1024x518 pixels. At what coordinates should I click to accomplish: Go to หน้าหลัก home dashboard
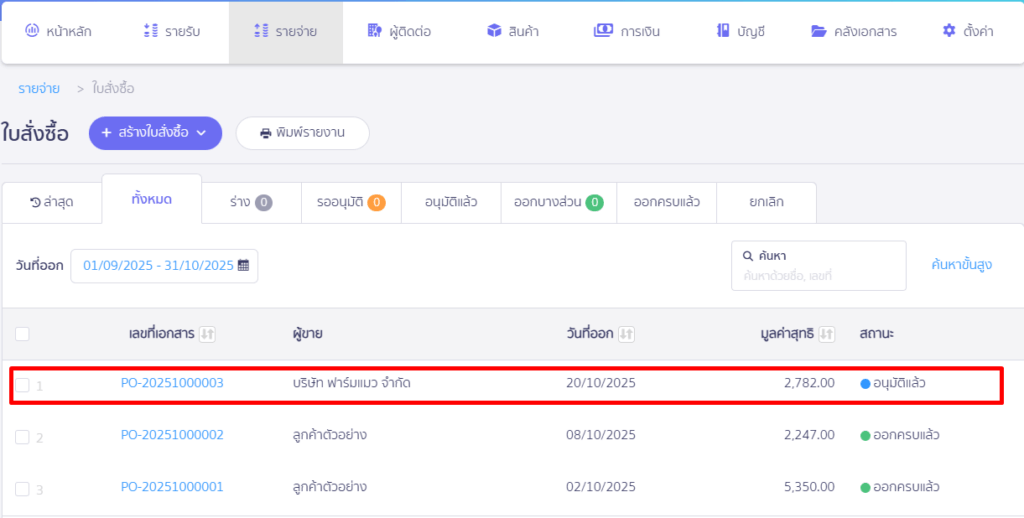point(58,31)
